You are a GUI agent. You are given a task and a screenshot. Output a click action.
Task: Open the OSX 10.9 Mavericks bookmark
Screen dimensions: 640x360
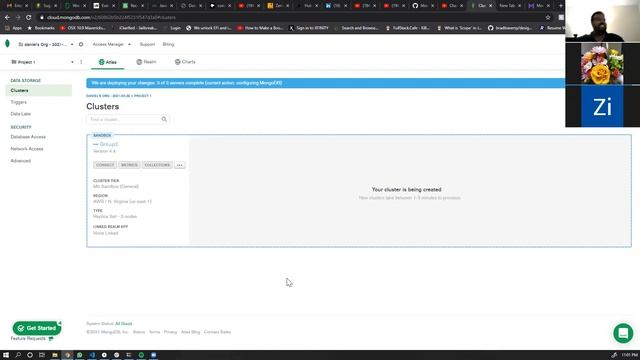click(x=83, y=28)
